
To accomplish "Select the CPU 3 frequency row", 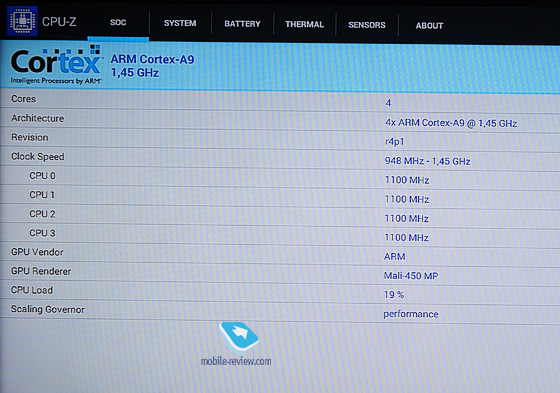I will (x=280, y=235).
